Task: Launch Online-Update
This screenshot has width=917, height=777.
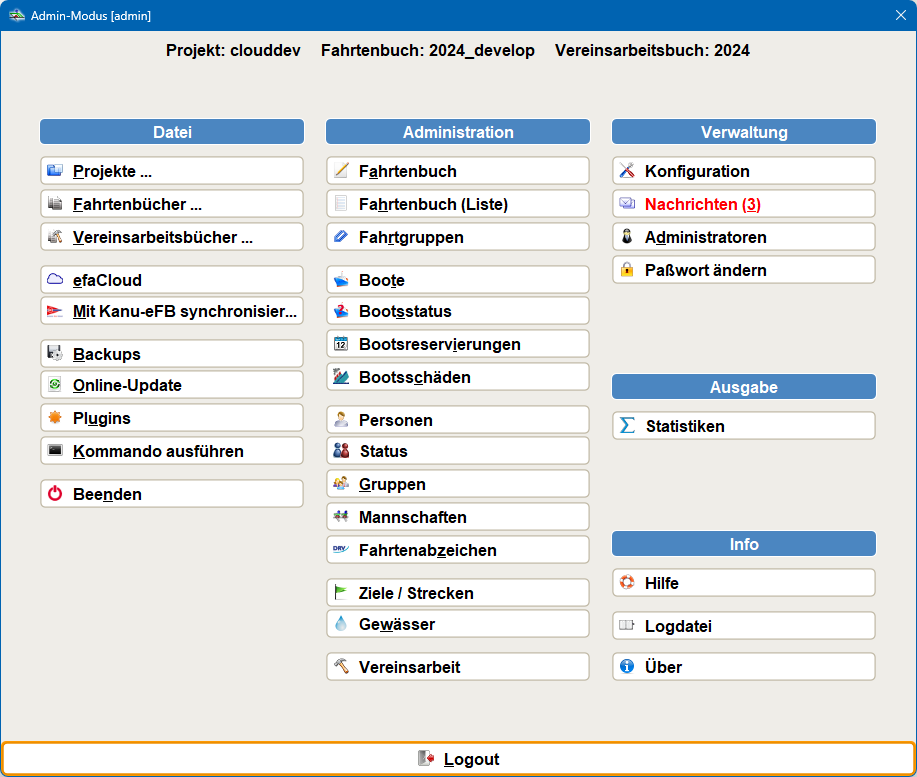Action: (172, 385)
